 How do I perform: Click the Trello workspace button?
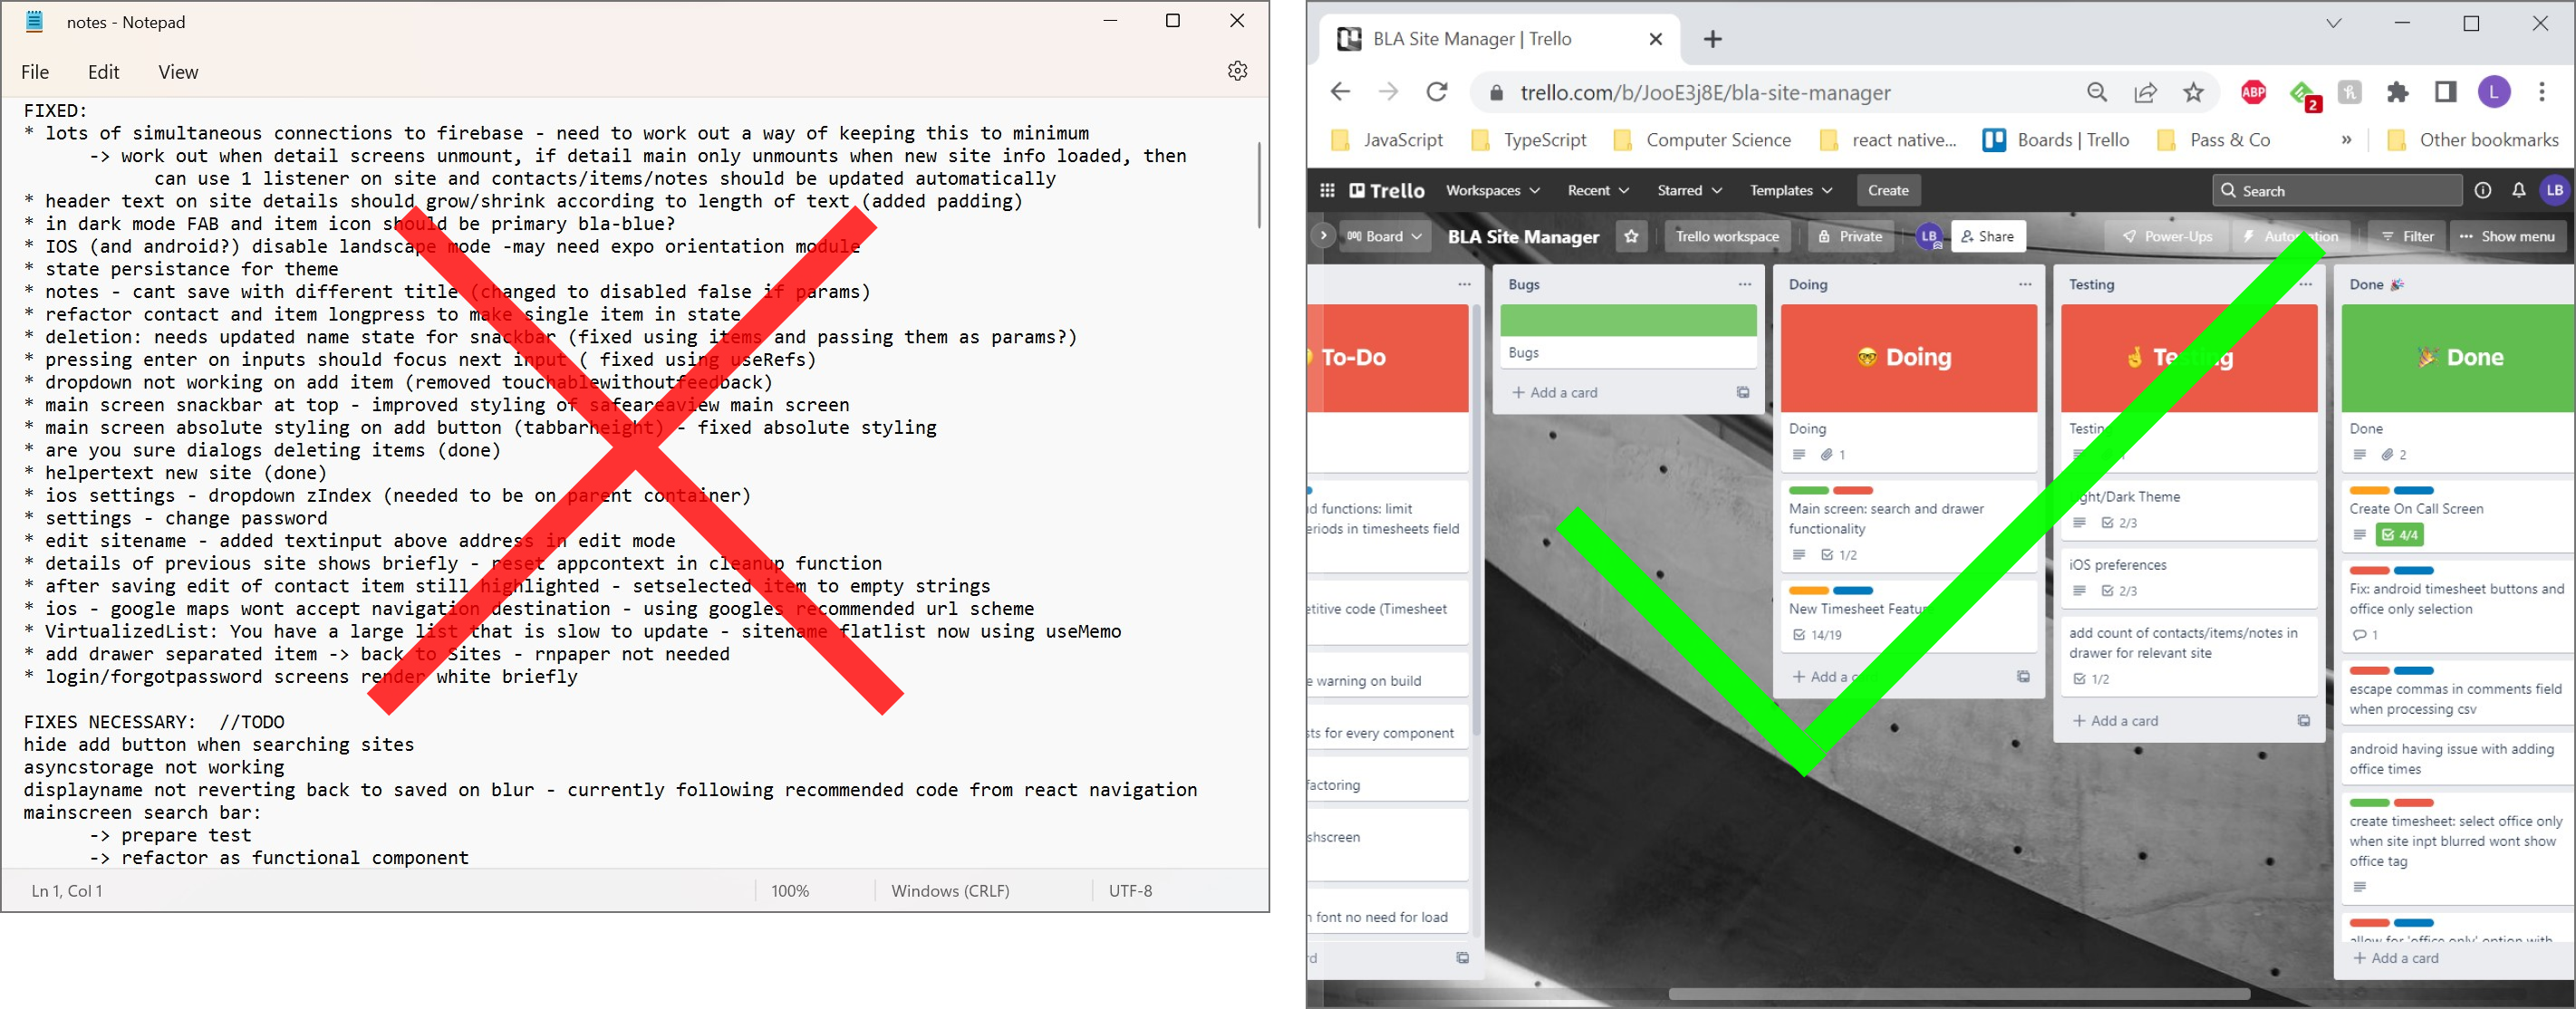[1726, 236]
